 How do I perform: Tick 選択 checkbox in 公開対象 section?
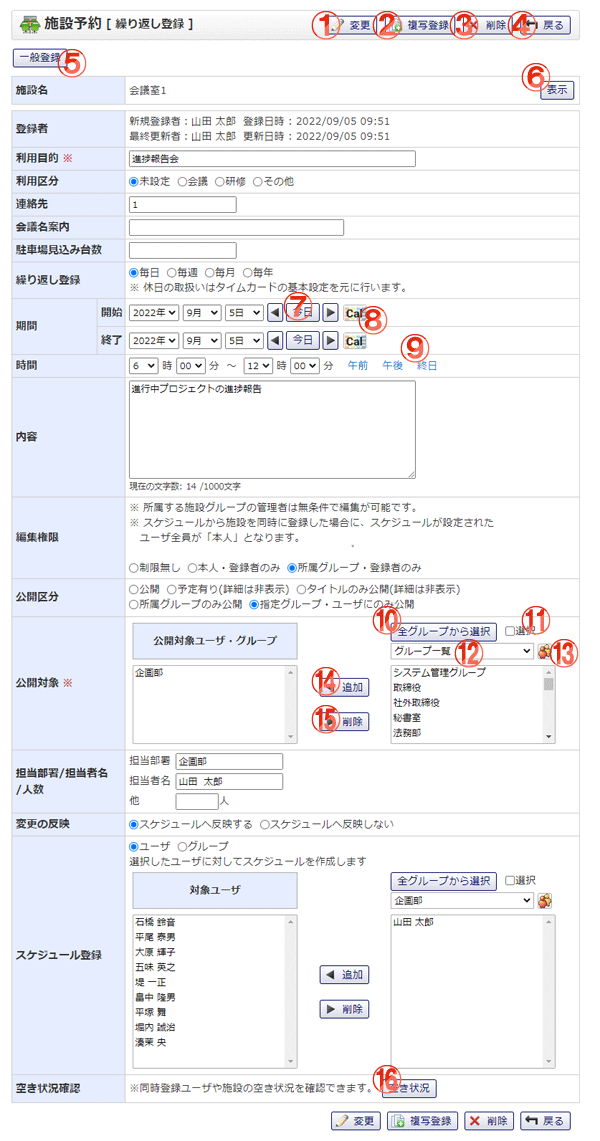click(511, 630)
